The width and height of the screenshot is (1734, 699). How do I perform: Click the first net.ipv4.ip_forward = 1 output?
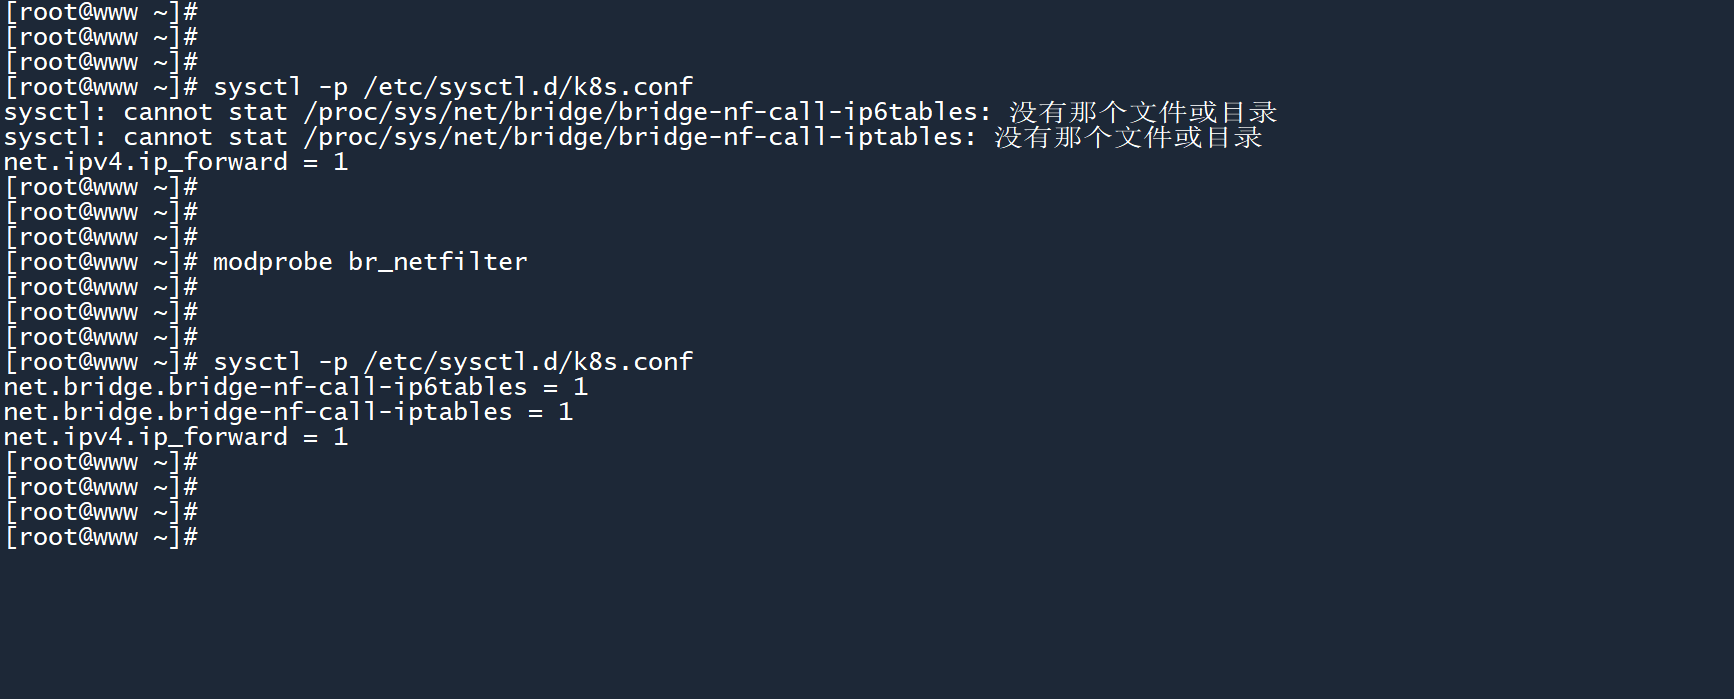(175, 162)
